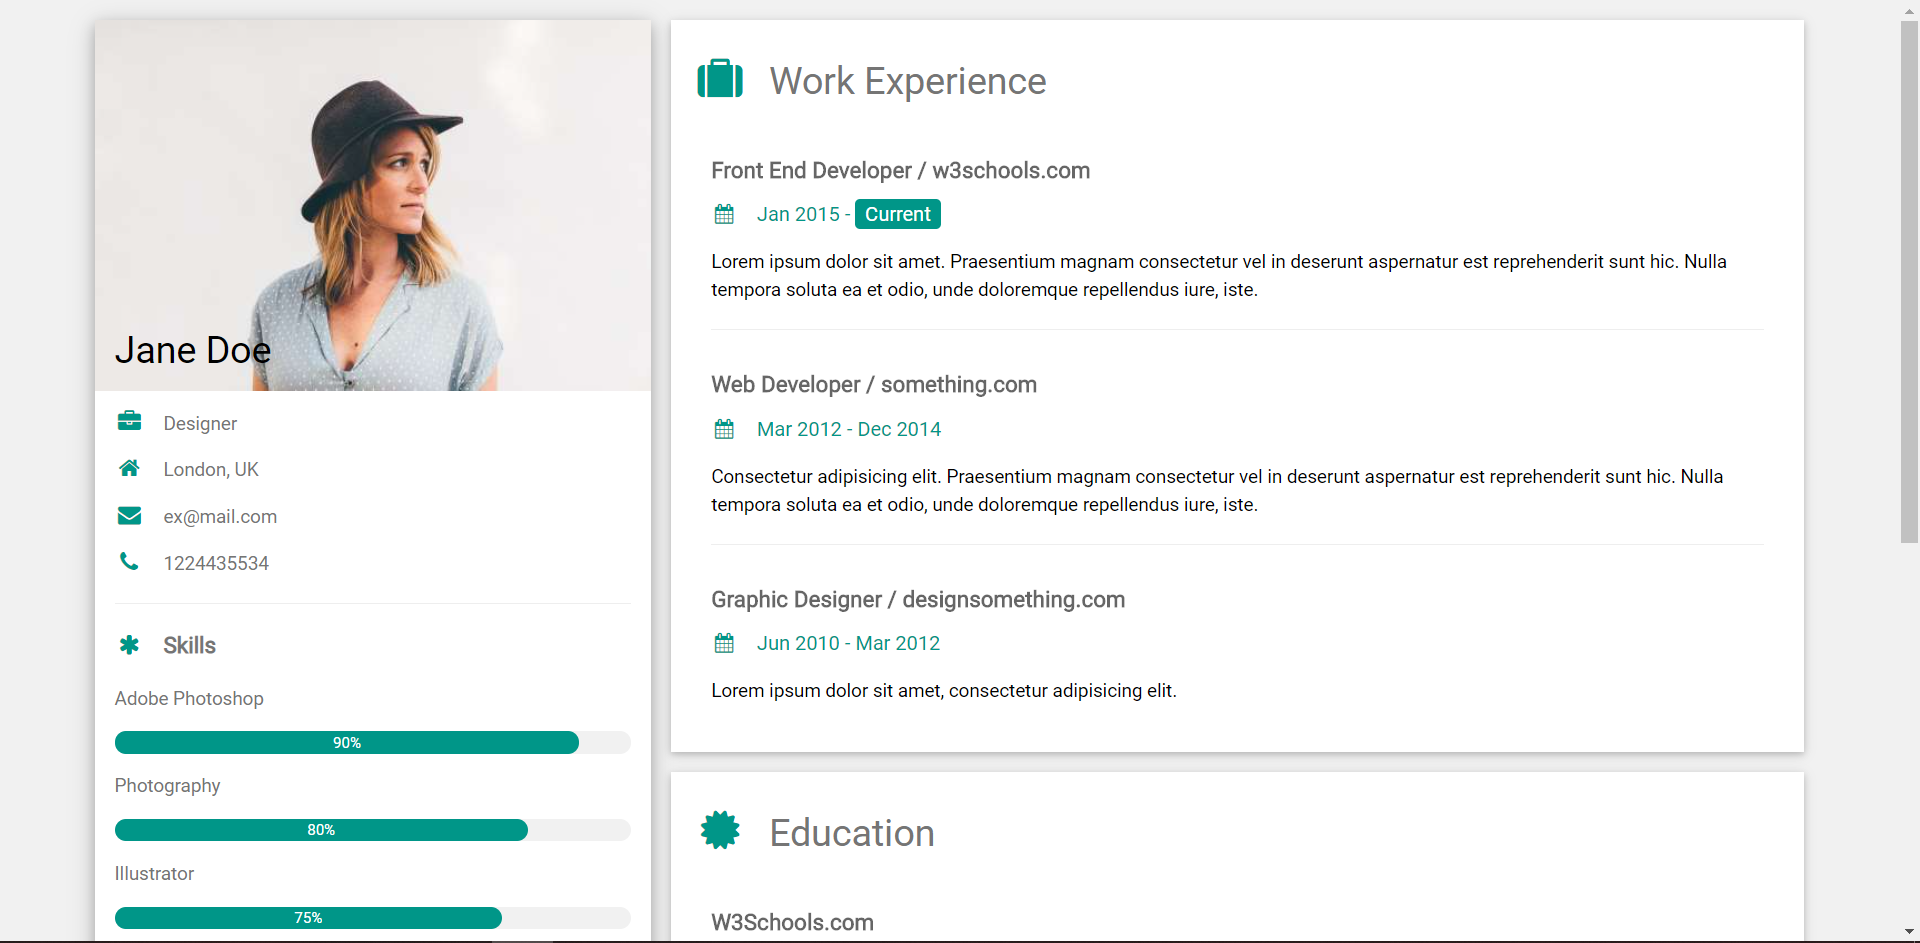This screenshot has width=1920, height=943.
Task: Click the phone icon beside 1224435534
Action: (129, 562)
